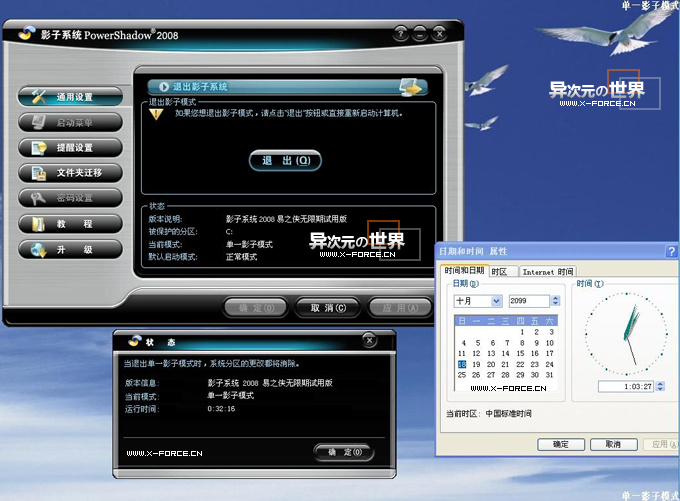
Task: Click the analog clock face
Action: click(626, 333)
